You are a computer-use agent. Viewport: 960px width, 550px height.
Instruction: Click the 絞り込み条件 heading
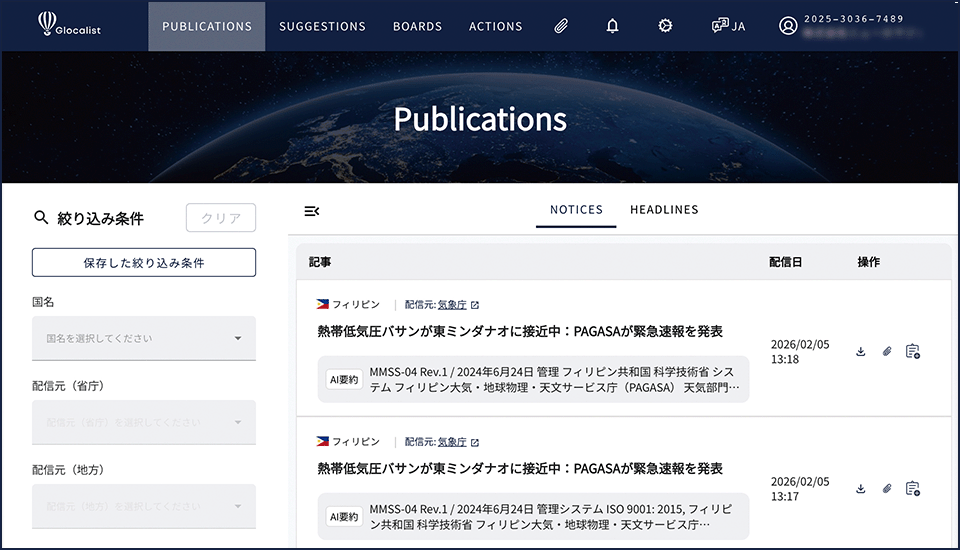click(x=100, y=219)
